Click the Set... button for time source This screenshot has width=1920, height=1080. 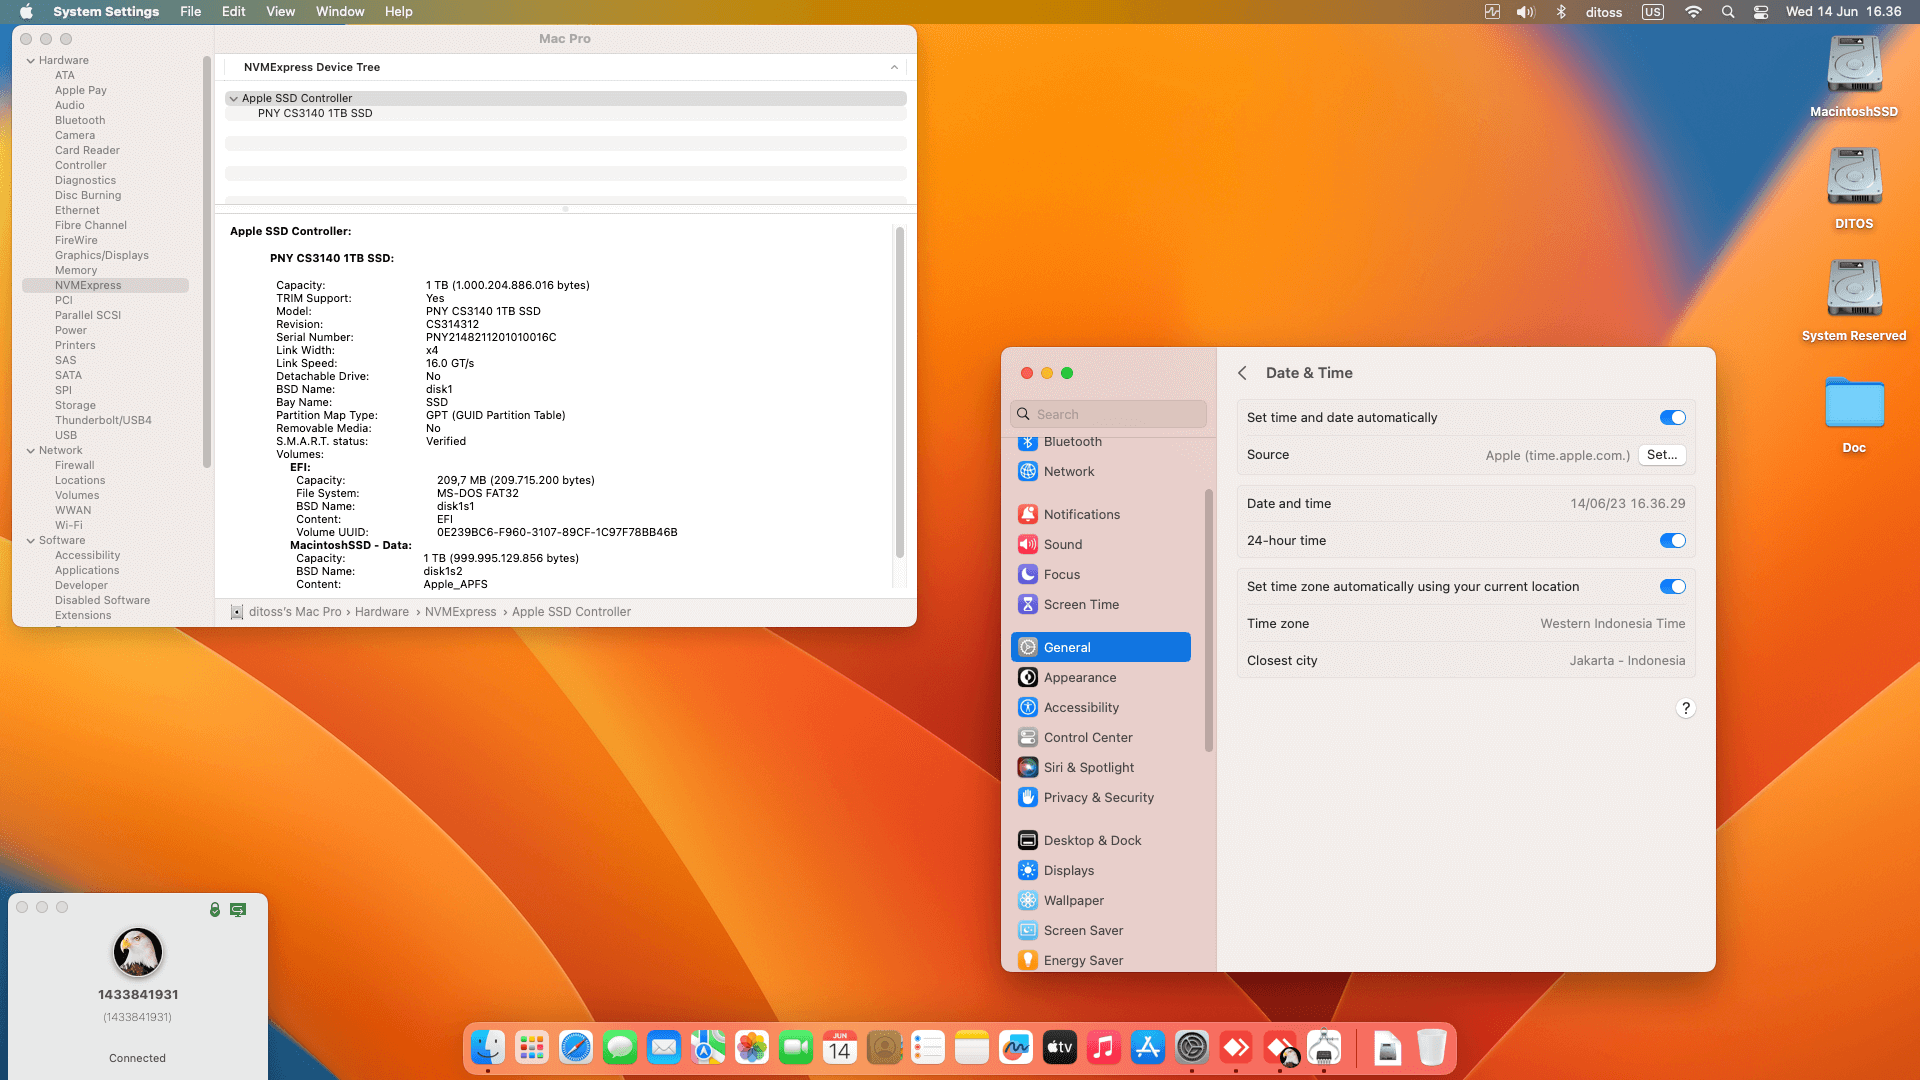click(x=1662, y=455)
